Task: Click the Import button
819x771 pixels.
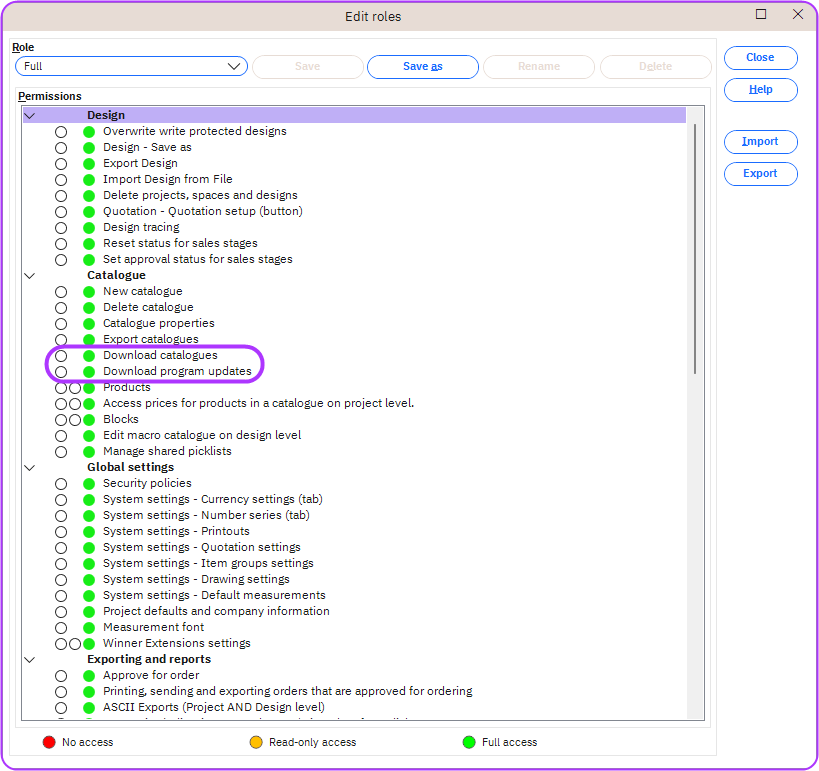Action: [760, 142]
